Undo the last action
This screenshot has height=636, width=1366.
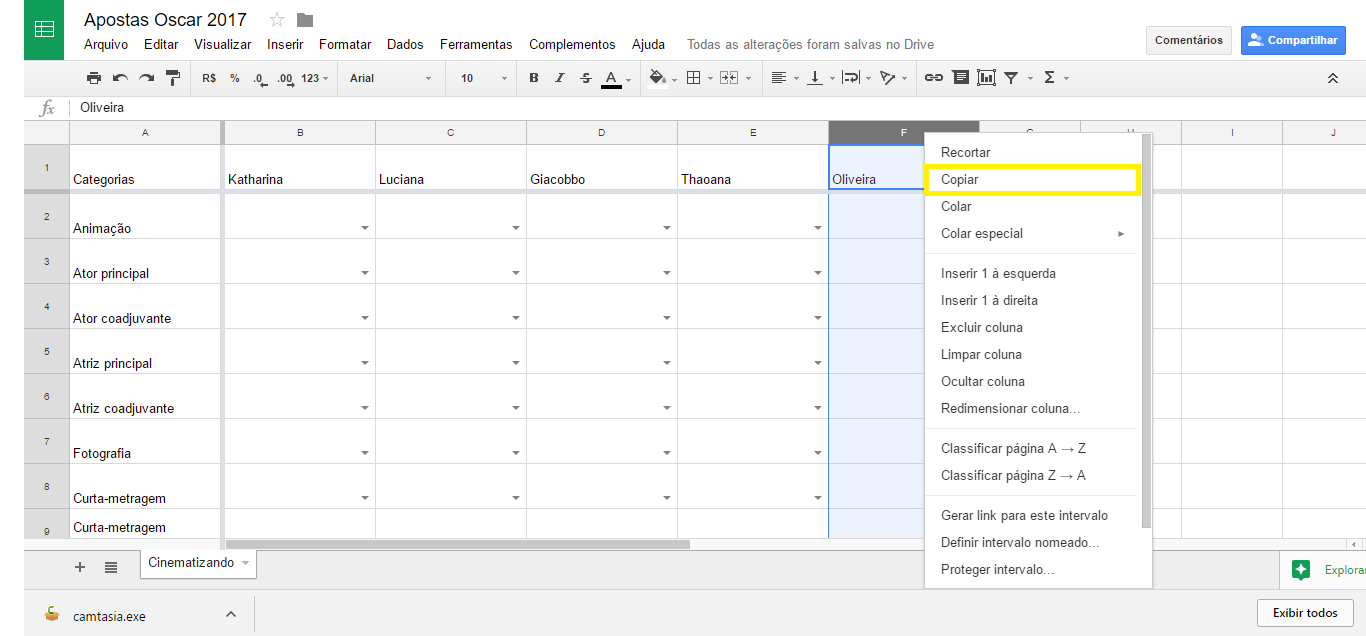pos(120,78)
